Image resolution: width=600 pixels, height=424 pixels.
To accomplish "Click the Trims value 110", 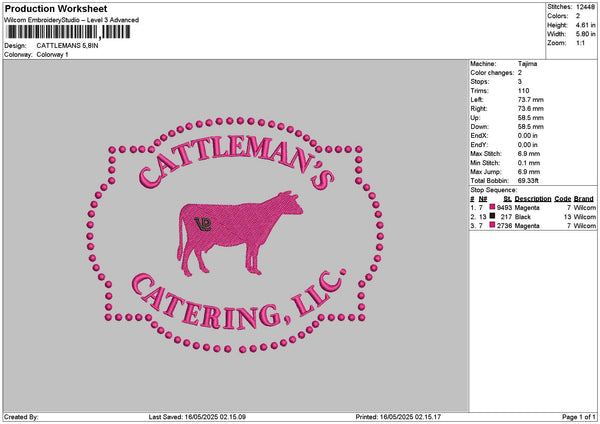I will (x=523, y=91).
